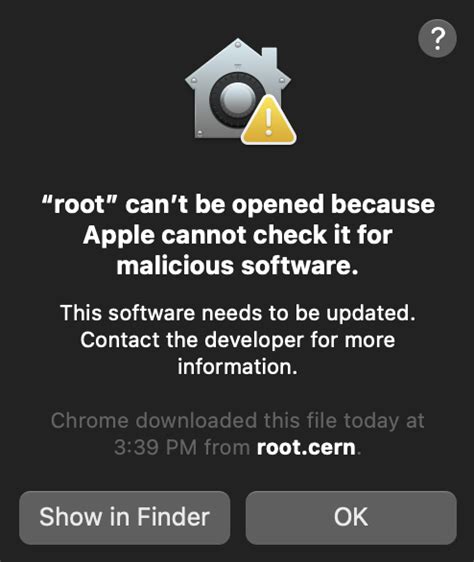
Task: Click "Chrome downloaded this file today at" text
Action: 237,420
